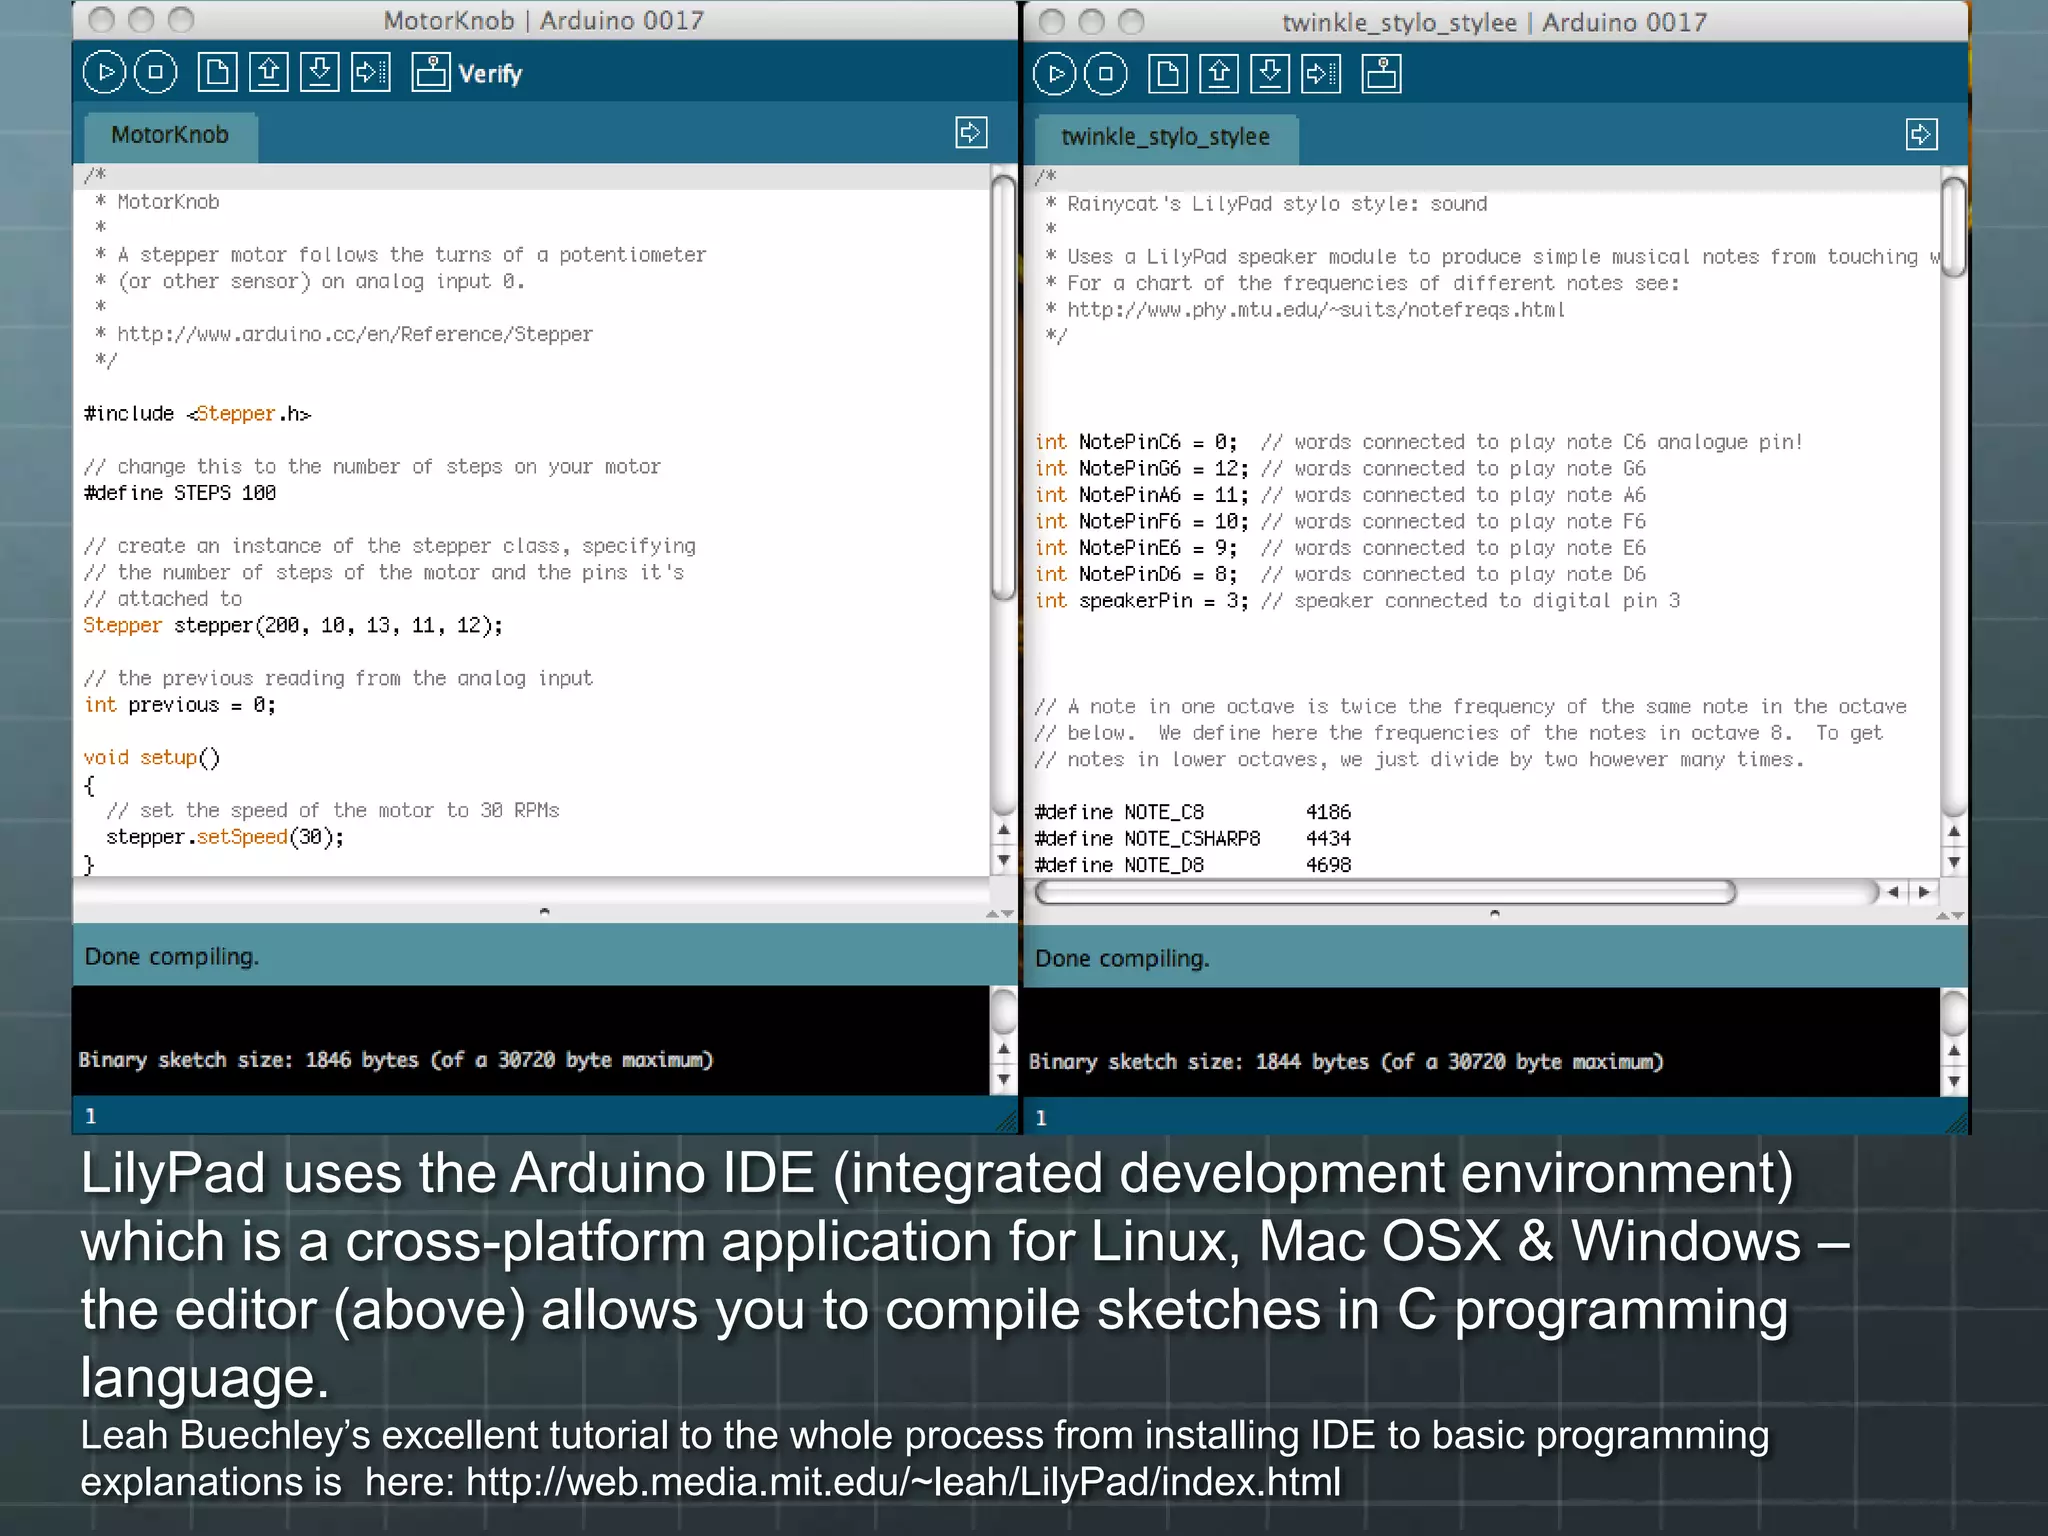Viewport: 2048px width, 1536px height.
Task: Click console scroll down arrow in twinkle_stylo_stylee window
Action: (x=1953, y=1082)
